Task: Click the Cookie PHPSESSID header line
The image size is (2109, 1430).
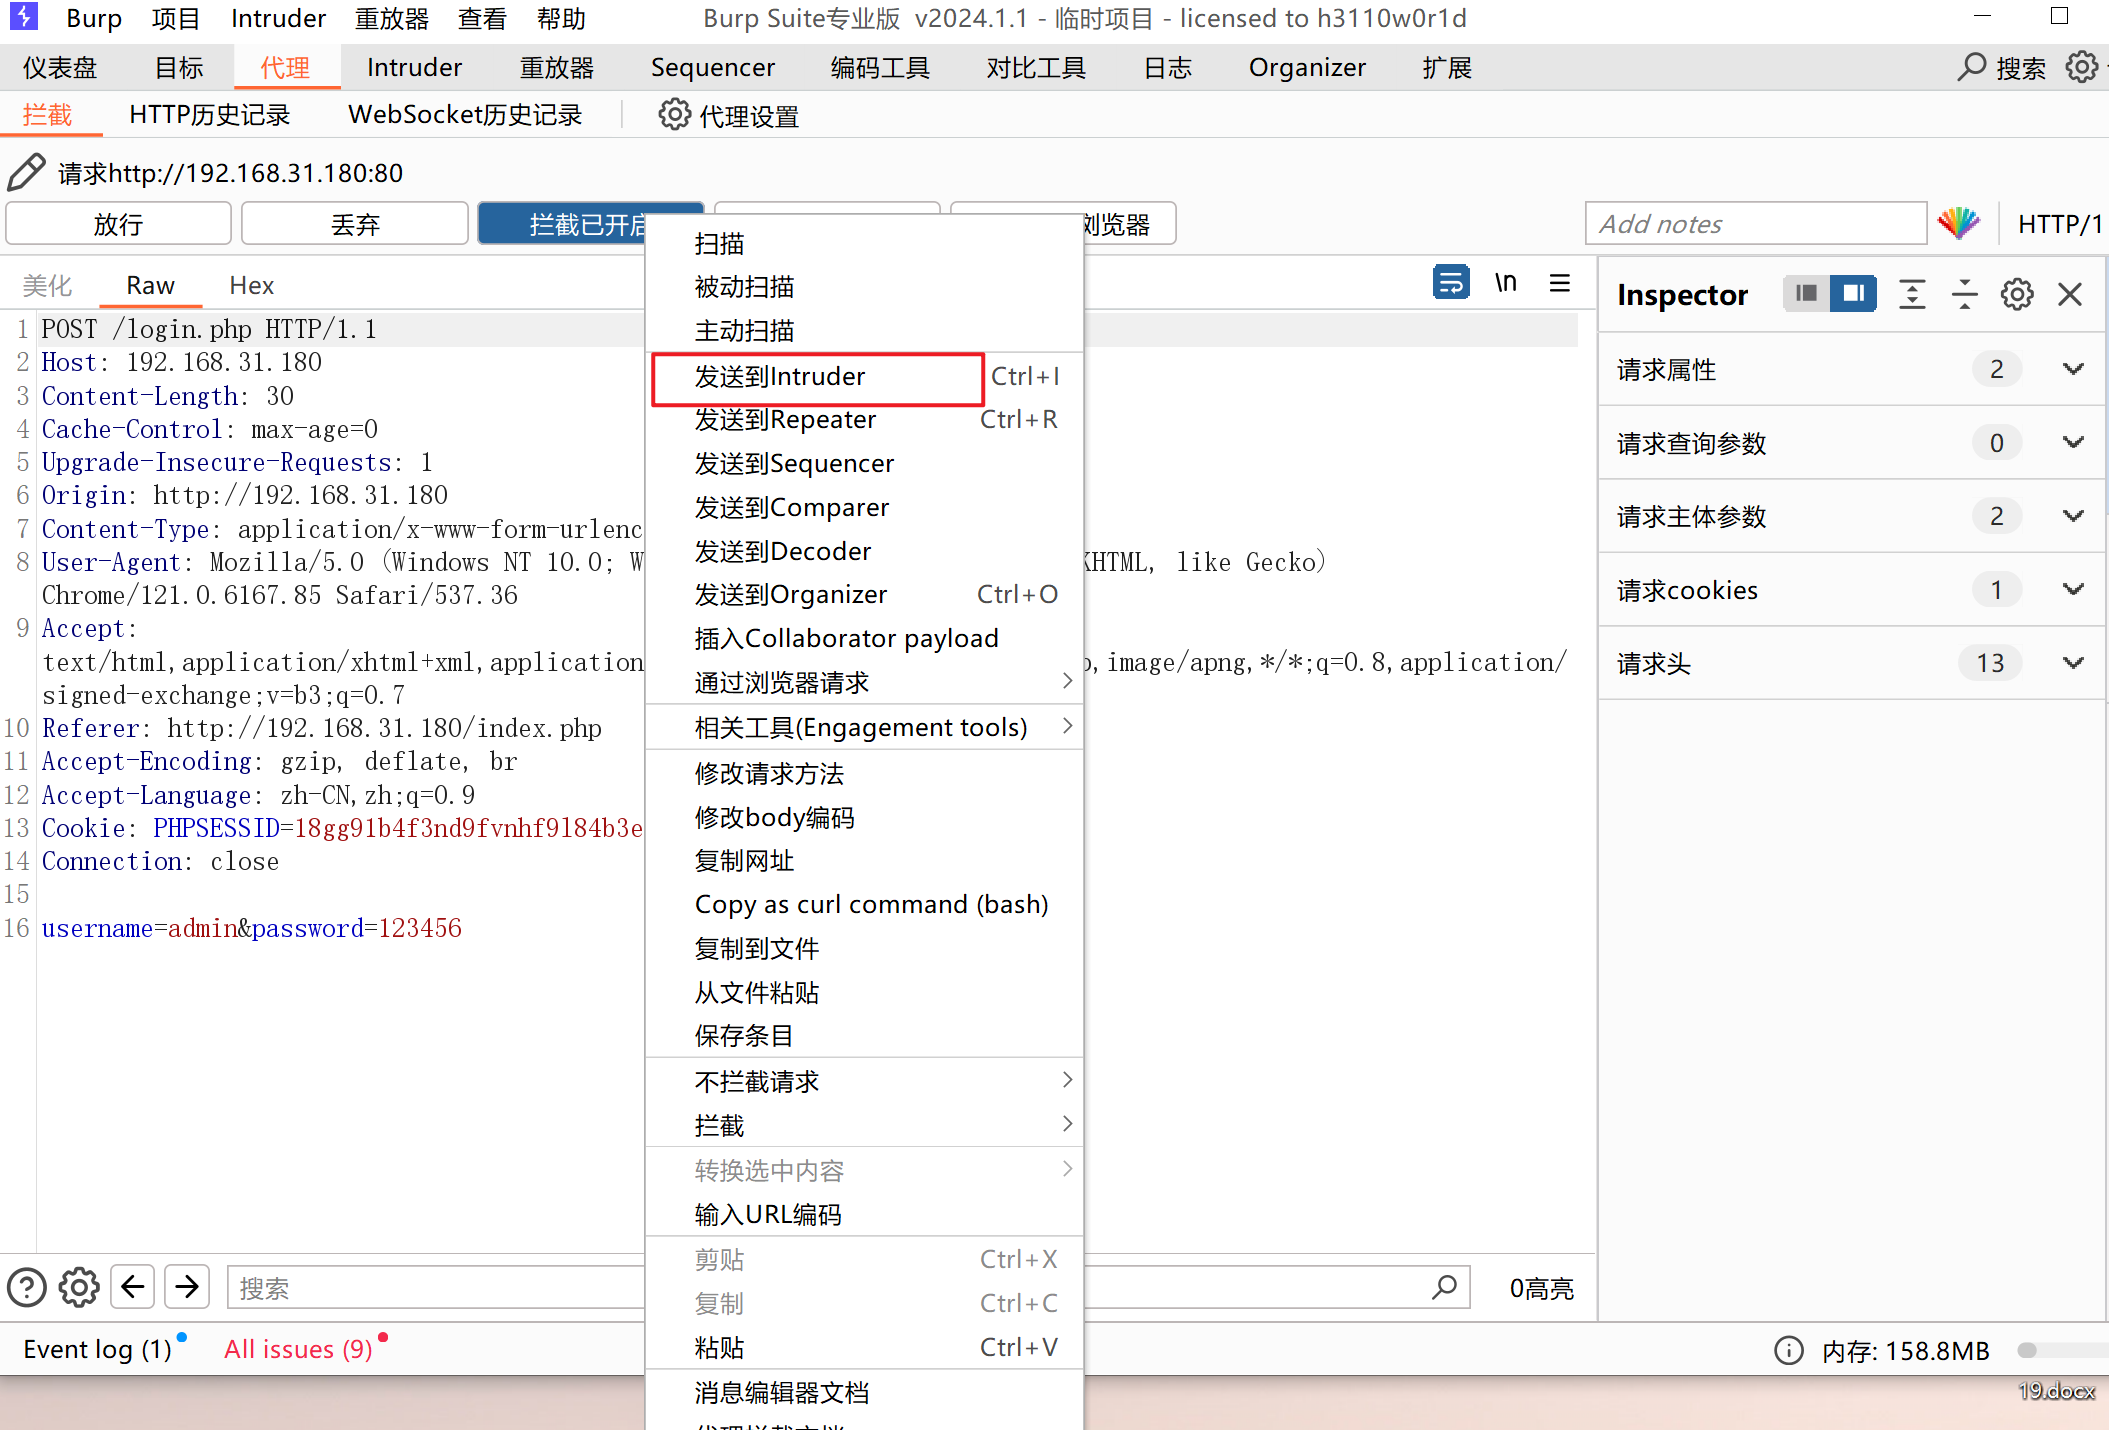Action: 342,828
